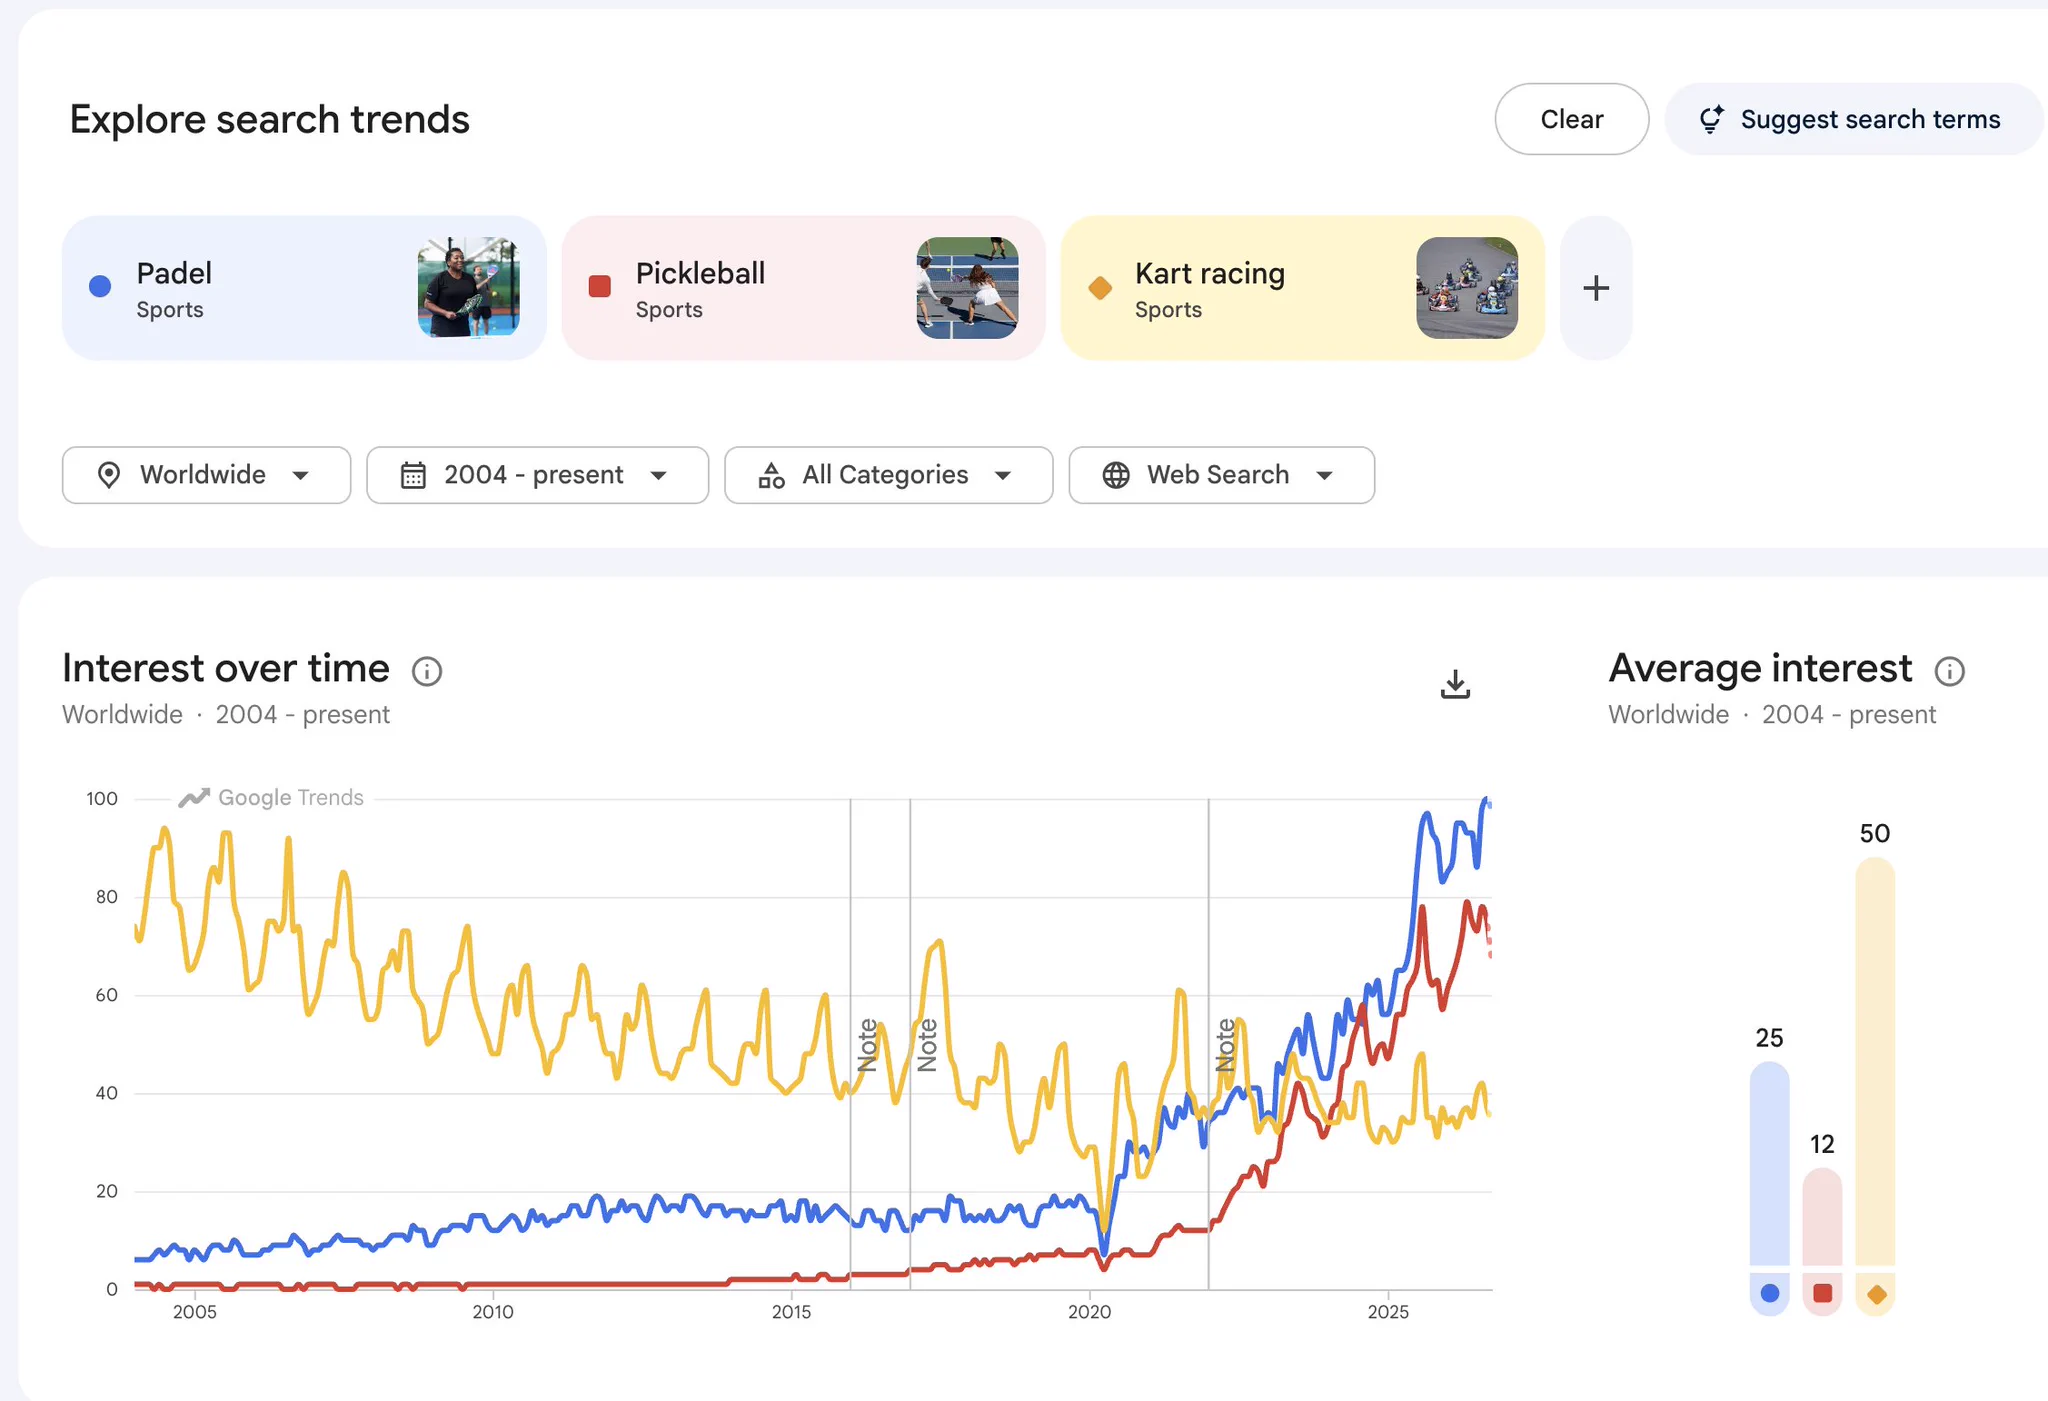This screenshot has height=1401, width=2048.
Task: Open Suggest search terms
Action: 1853,119
